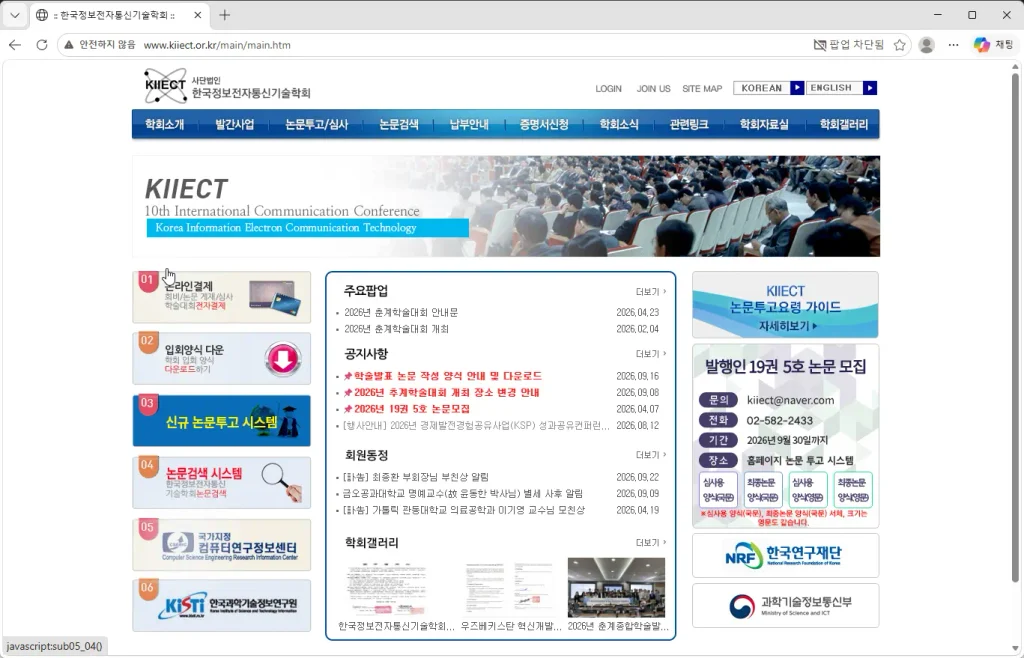1024x658 pixels.
Task: Click the KIIECT conference hero banner image
Action: click(506, 206)
